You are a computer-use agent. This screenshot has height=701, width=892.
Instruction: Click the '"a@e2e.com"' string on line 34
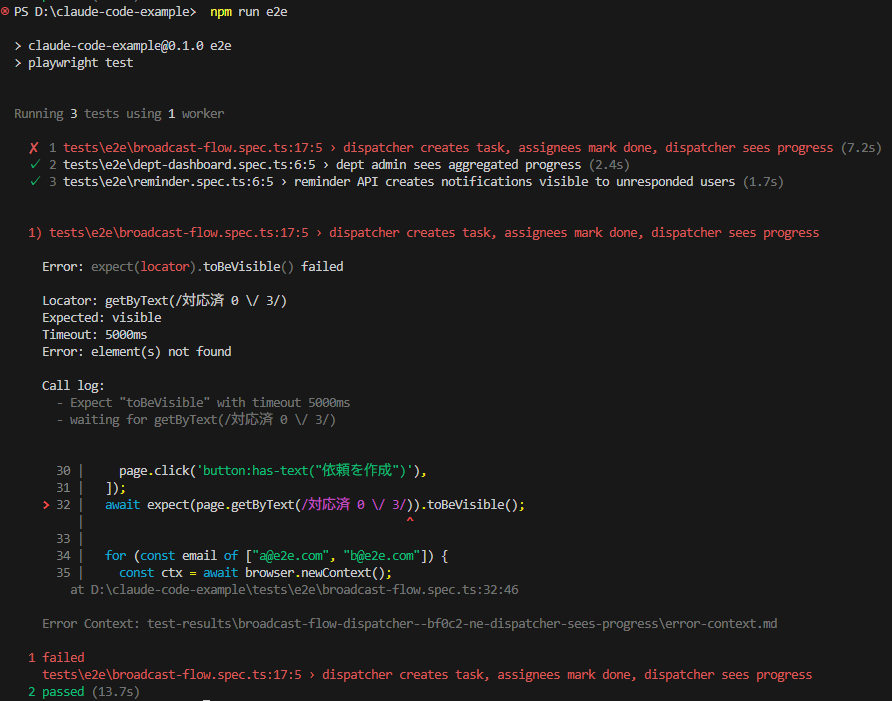291,556
